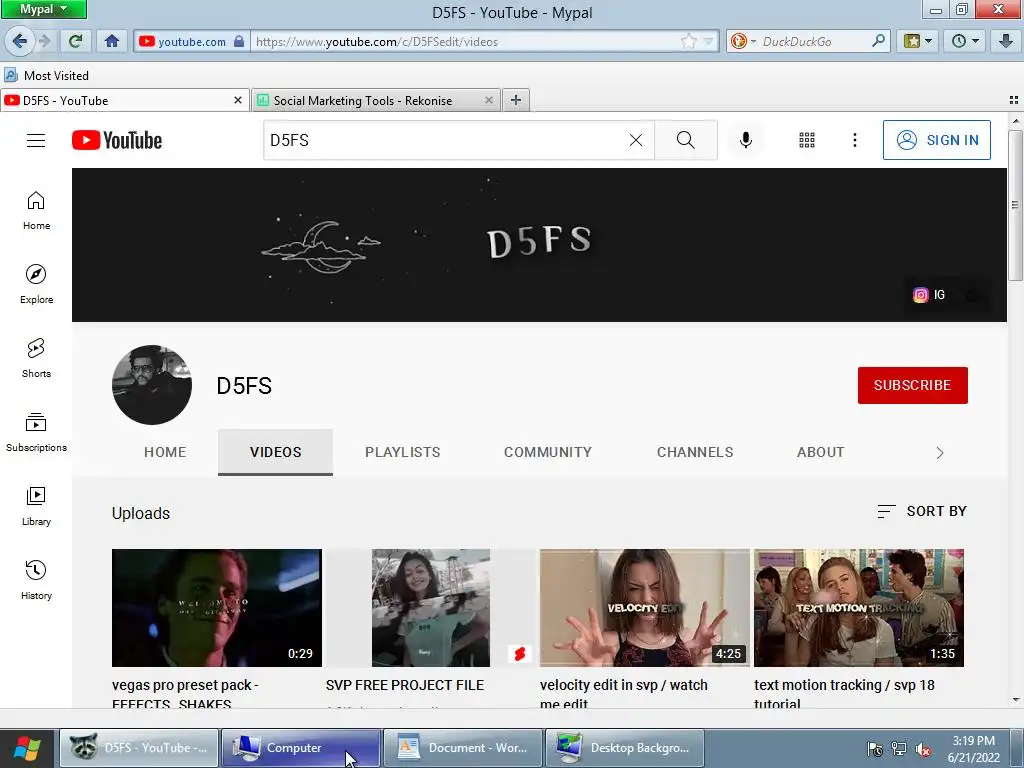Open Shorts in YouTube sidebar
This screenshot has width=1024, height=768.
[x=36, y=358]
